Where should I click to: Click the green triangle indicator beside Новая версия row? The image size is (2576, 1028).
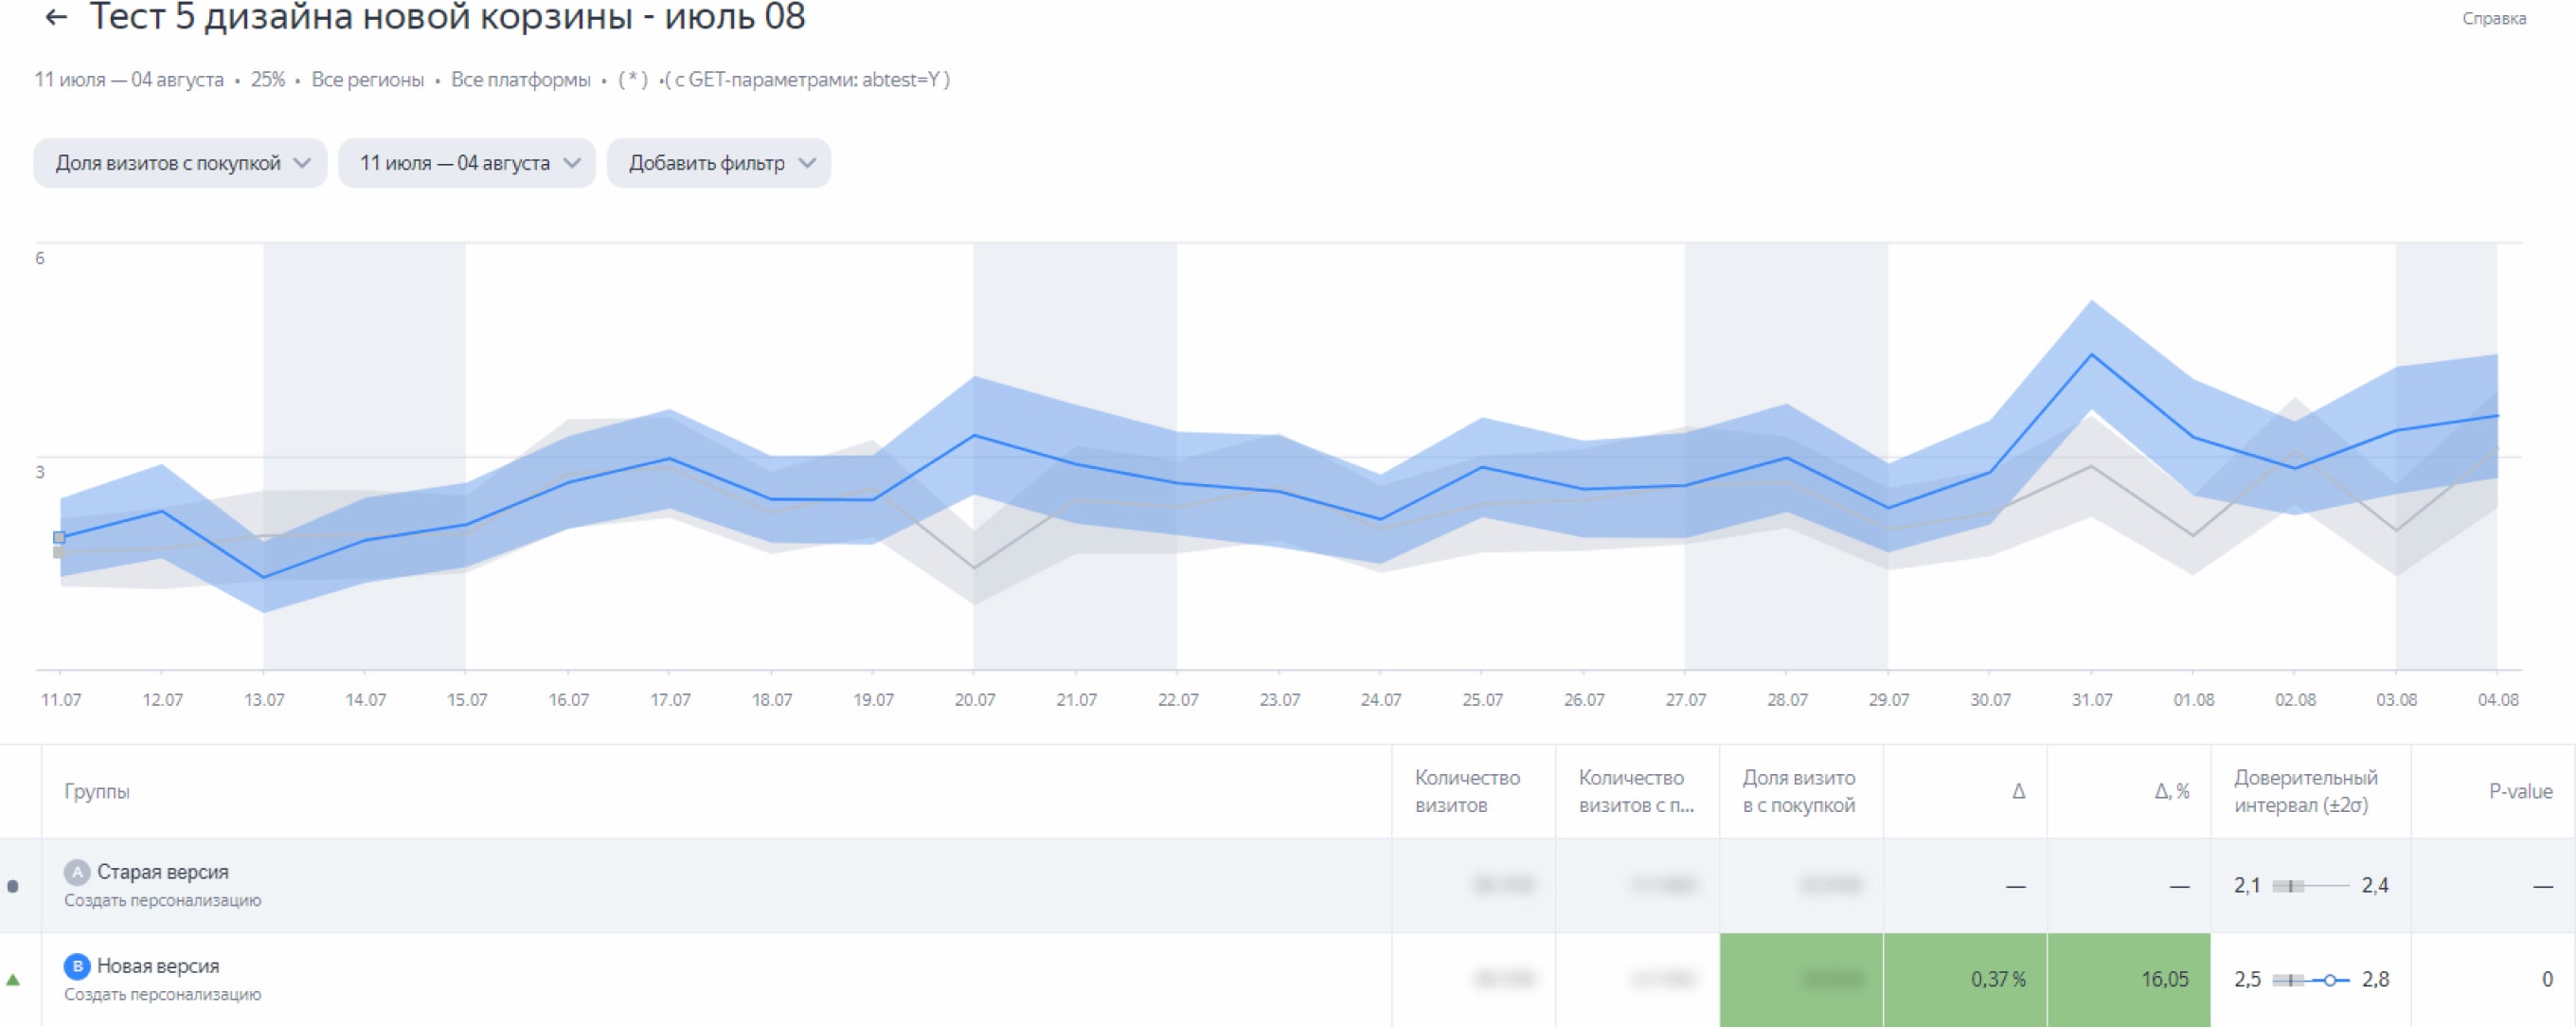(13, 980)
